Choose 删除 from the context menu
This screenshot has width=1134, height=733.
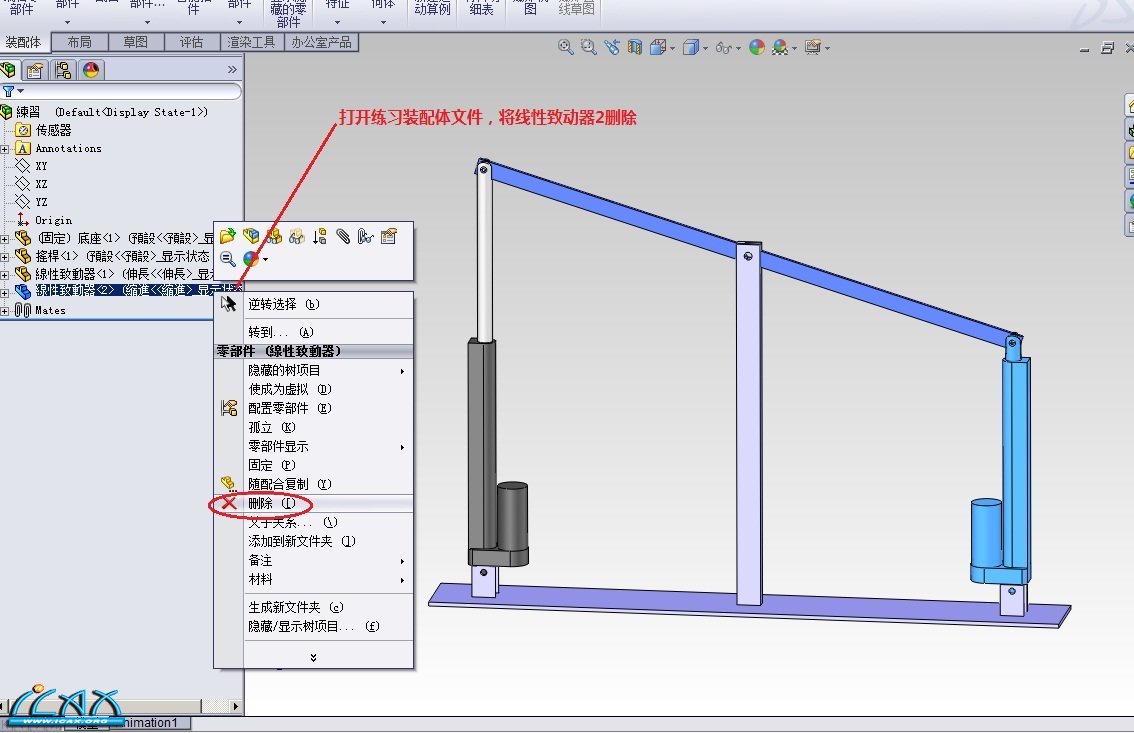coord(261,504)
